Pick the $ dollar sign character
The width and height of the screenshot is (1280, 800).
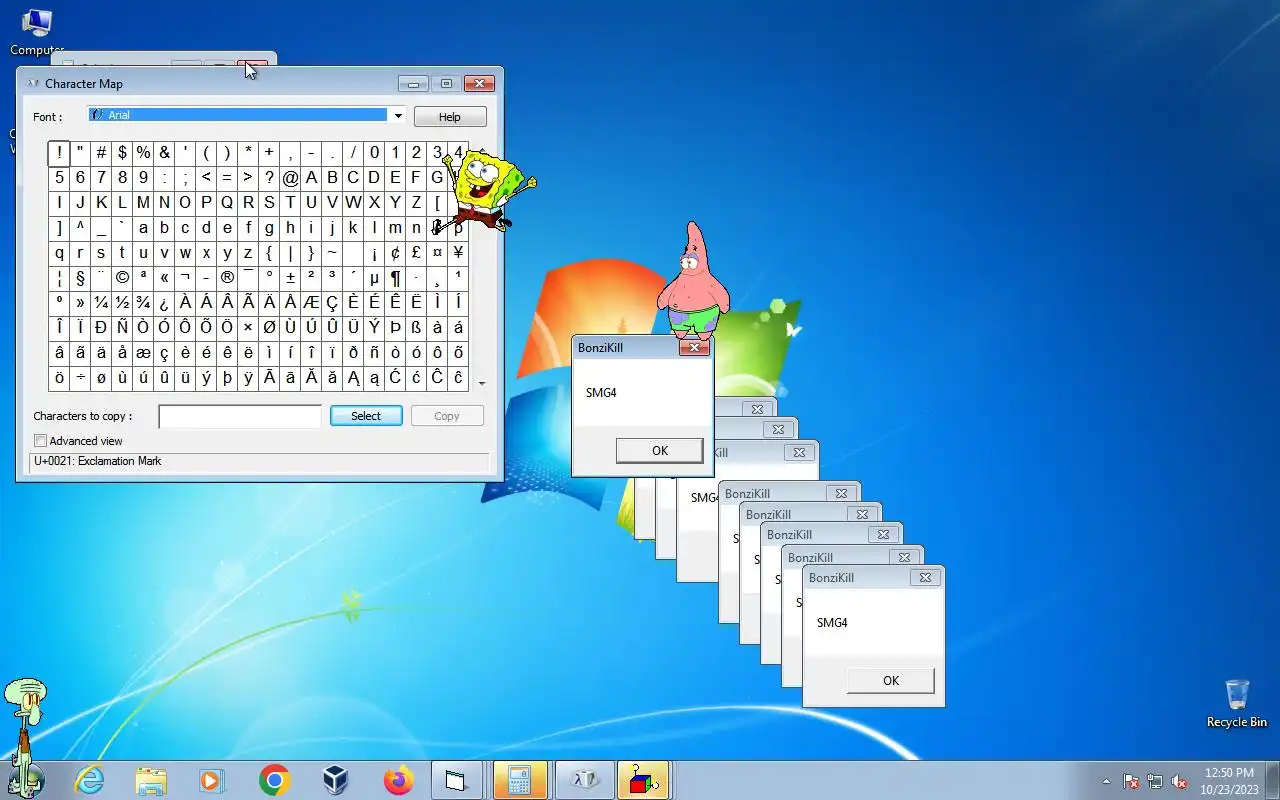point(122,153)
